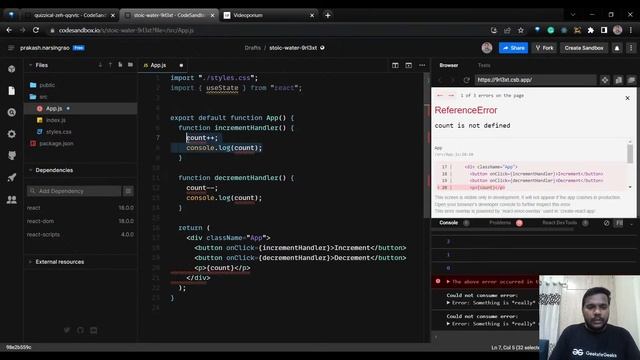
Task: Click the hamburger menu icon beside prakash.narsingrao
Action: (11, 48)
